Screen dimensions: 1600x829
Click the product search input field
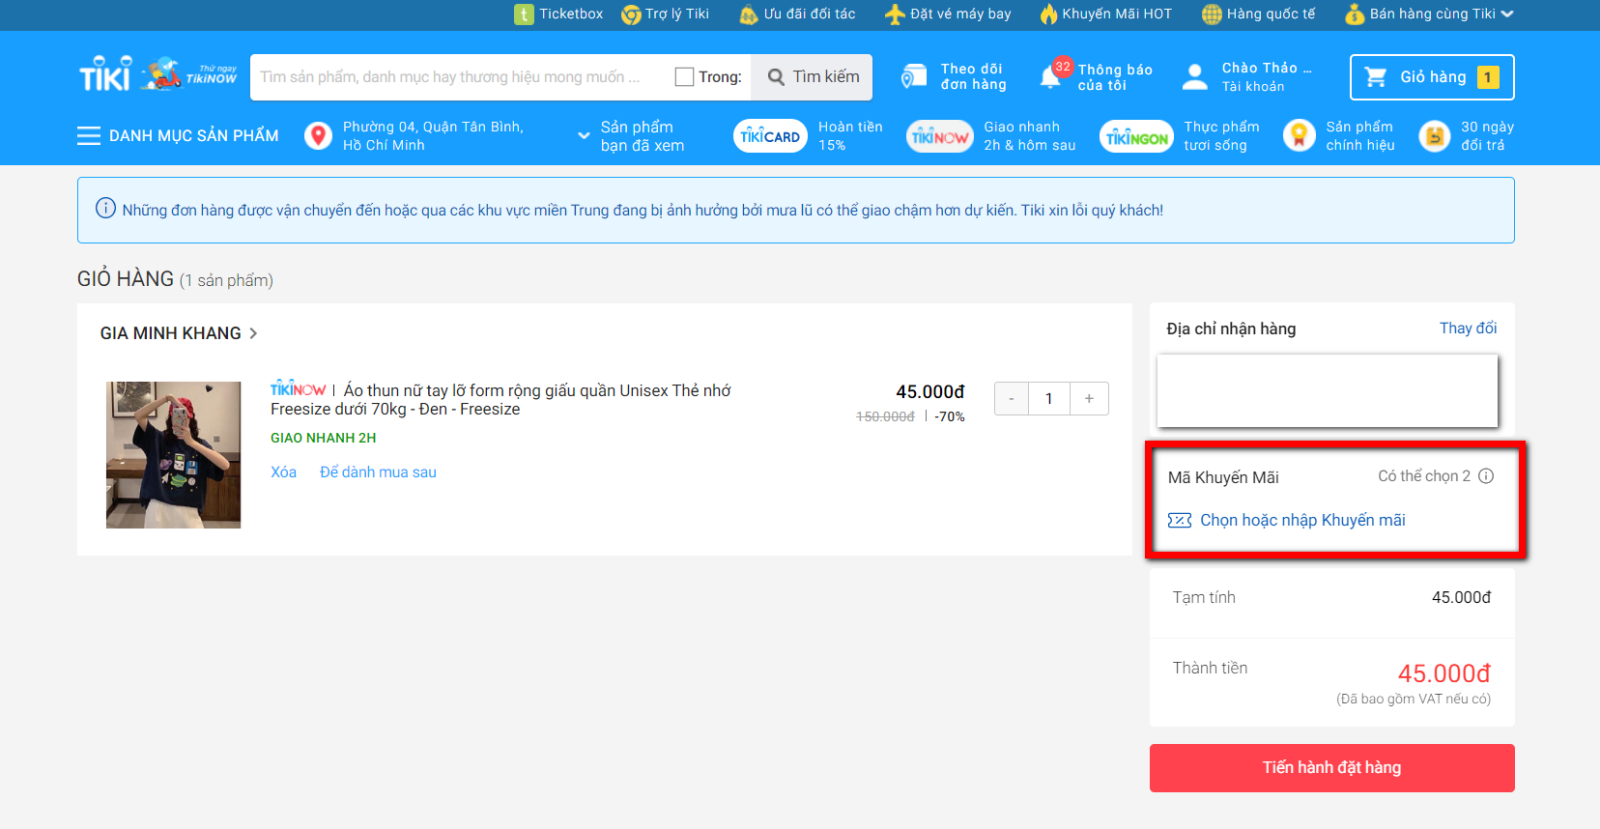point(455,77)
